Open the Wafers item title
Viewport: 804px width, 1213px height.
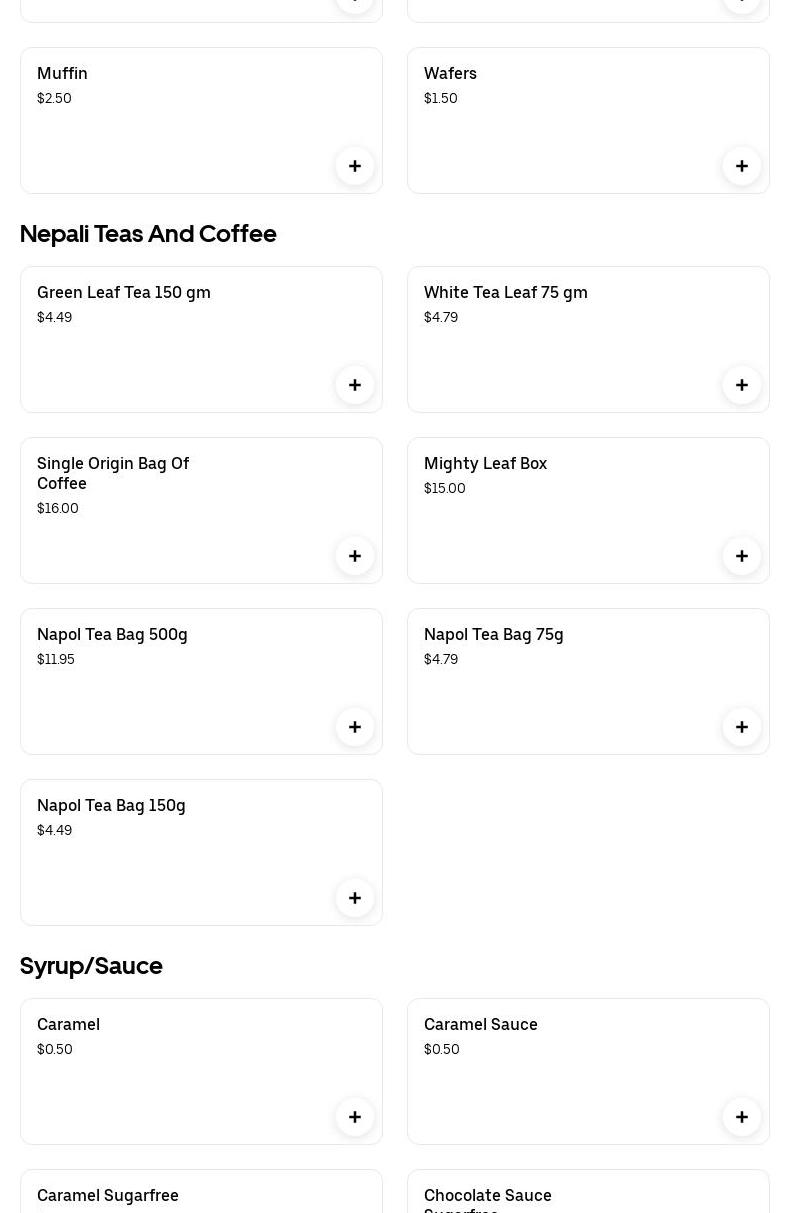(450, 73)
